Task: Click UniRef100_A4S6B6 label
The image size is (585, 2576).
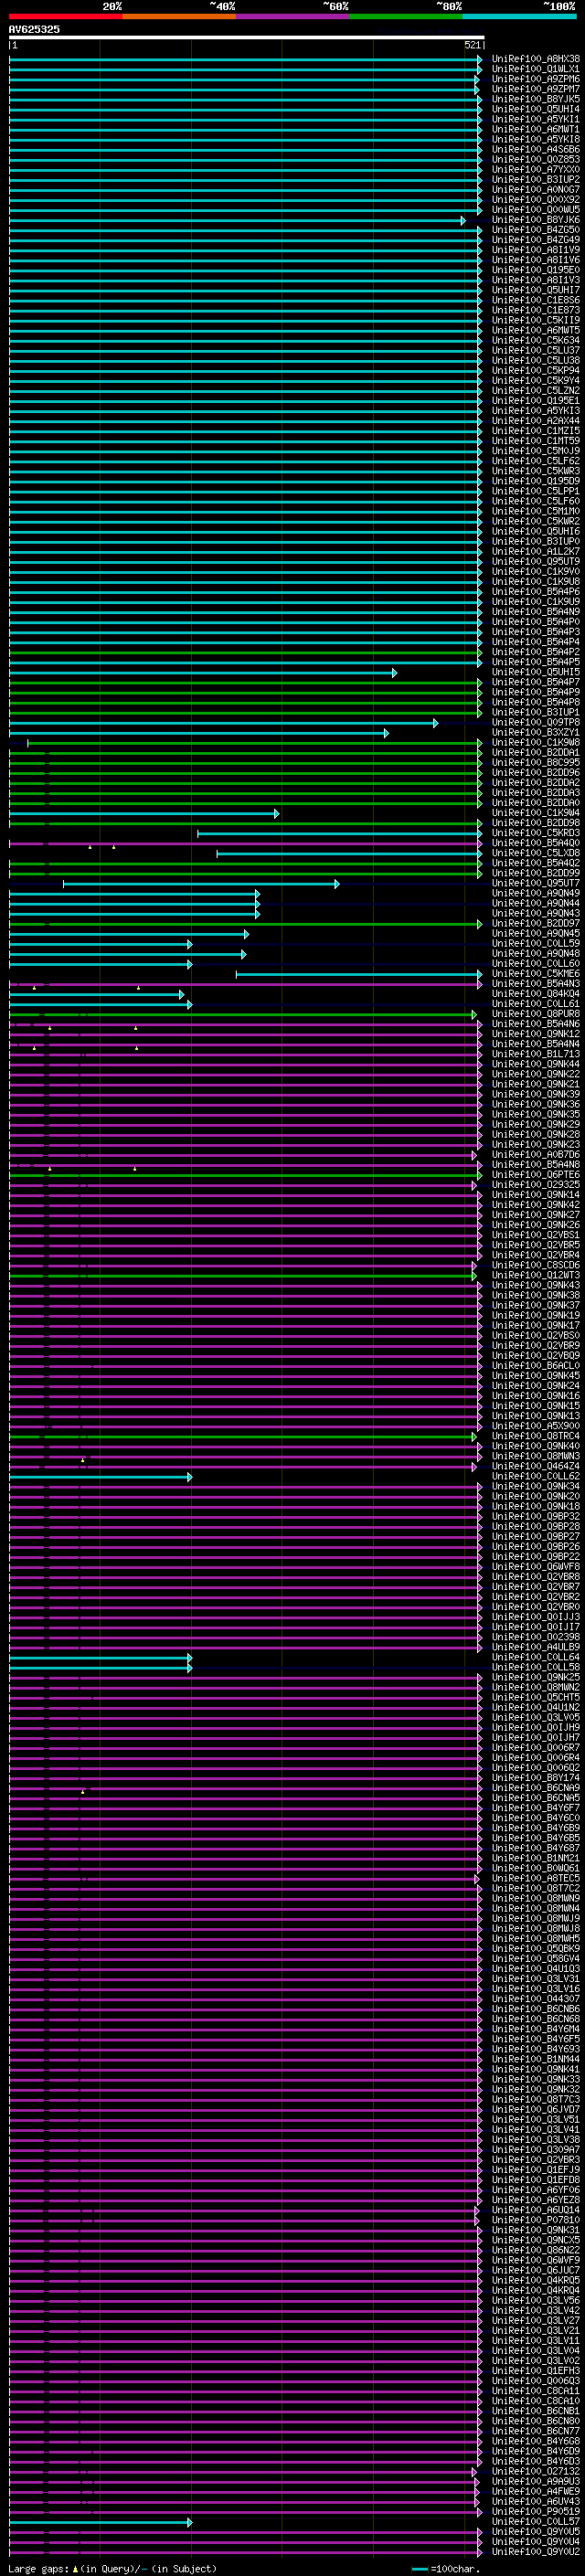Action: coord(536,149)
